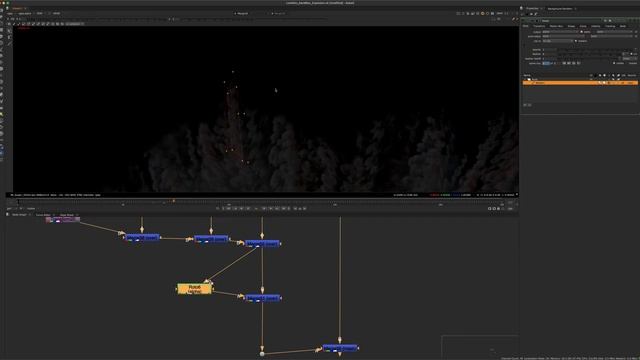Click the orange playhead marker on timeline
Screen dimensions: 640x360
(174, 200)
